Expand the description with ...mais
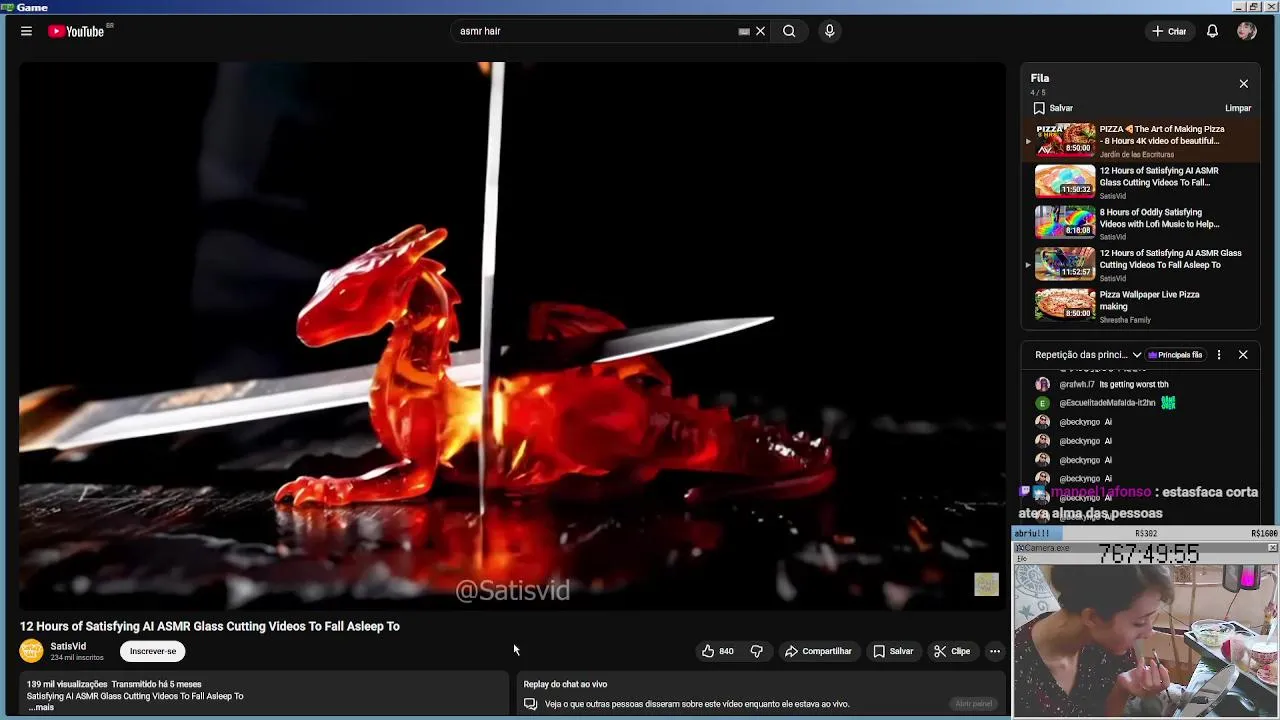The image size is (1280, 720). click(41, 707)
